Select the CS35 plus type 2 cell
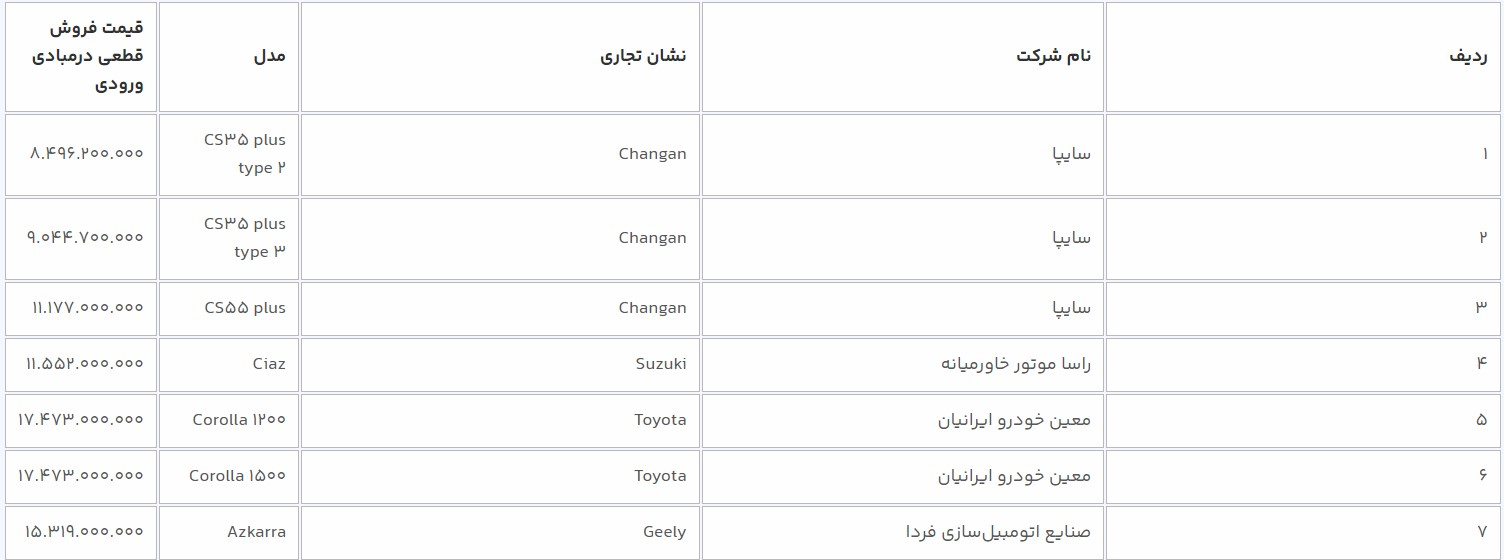This screenshot has height=560, width=1504. tap(245, 154)
